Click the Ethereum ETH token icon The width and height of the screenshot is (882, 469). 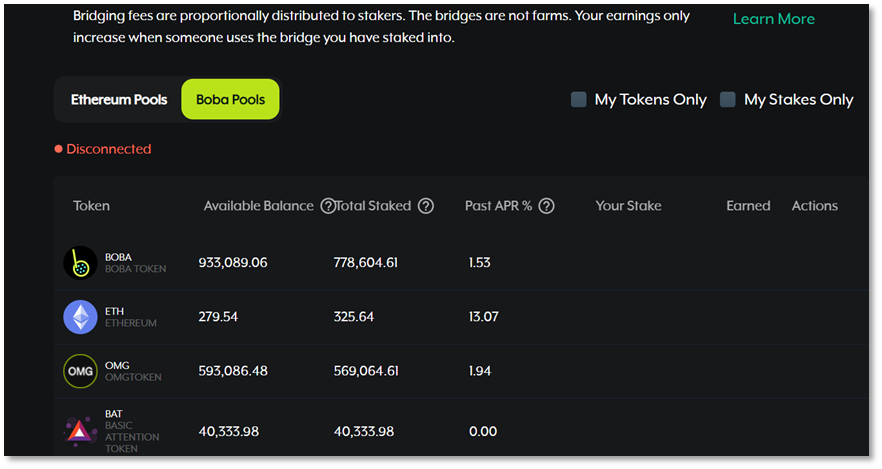(80, 317)
